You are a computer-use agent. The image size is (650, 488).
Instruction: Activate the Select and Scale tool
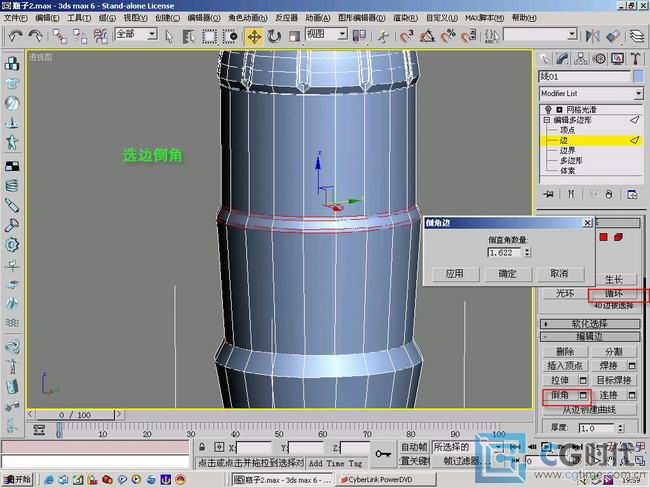pyautogui.click(x=294, y=36)
